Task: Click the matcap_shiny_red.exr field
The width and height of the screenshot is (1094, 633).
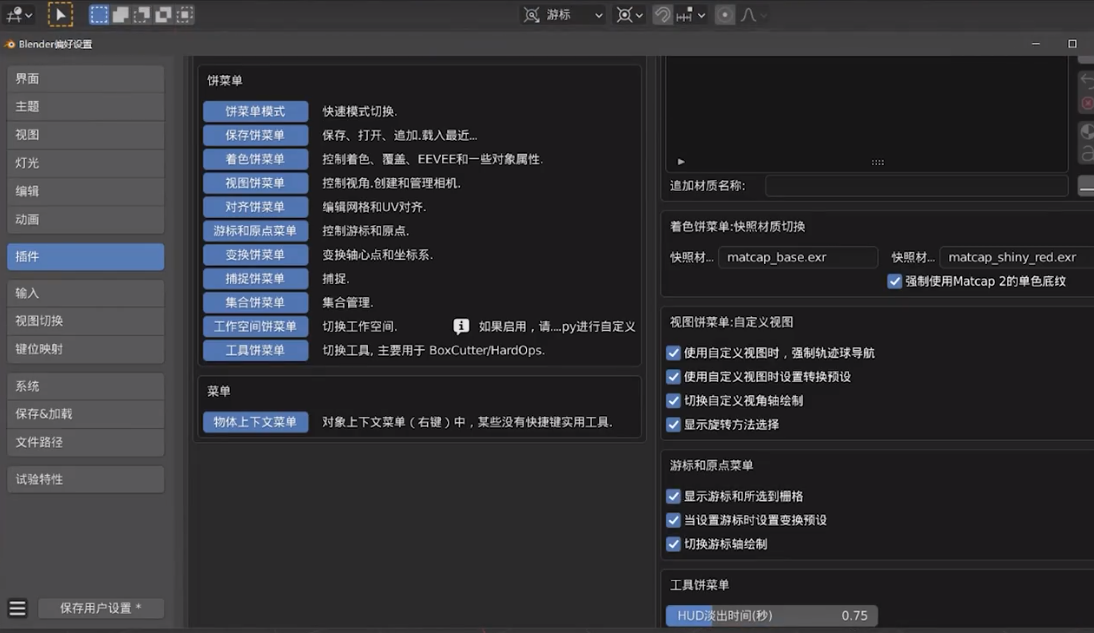Action: pyautogui.click(x=1017, y=258)
